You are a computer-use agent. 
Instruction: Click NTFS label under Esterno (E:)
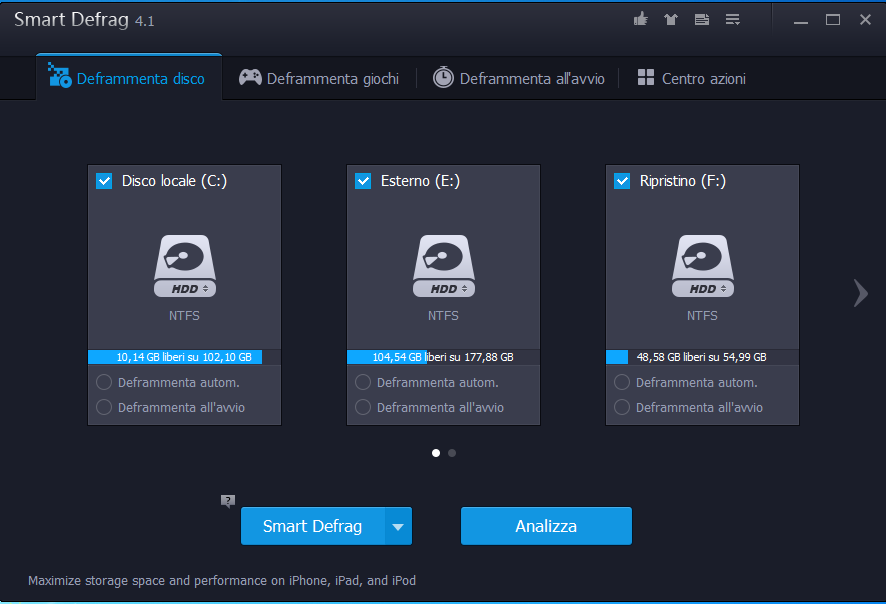443,316
